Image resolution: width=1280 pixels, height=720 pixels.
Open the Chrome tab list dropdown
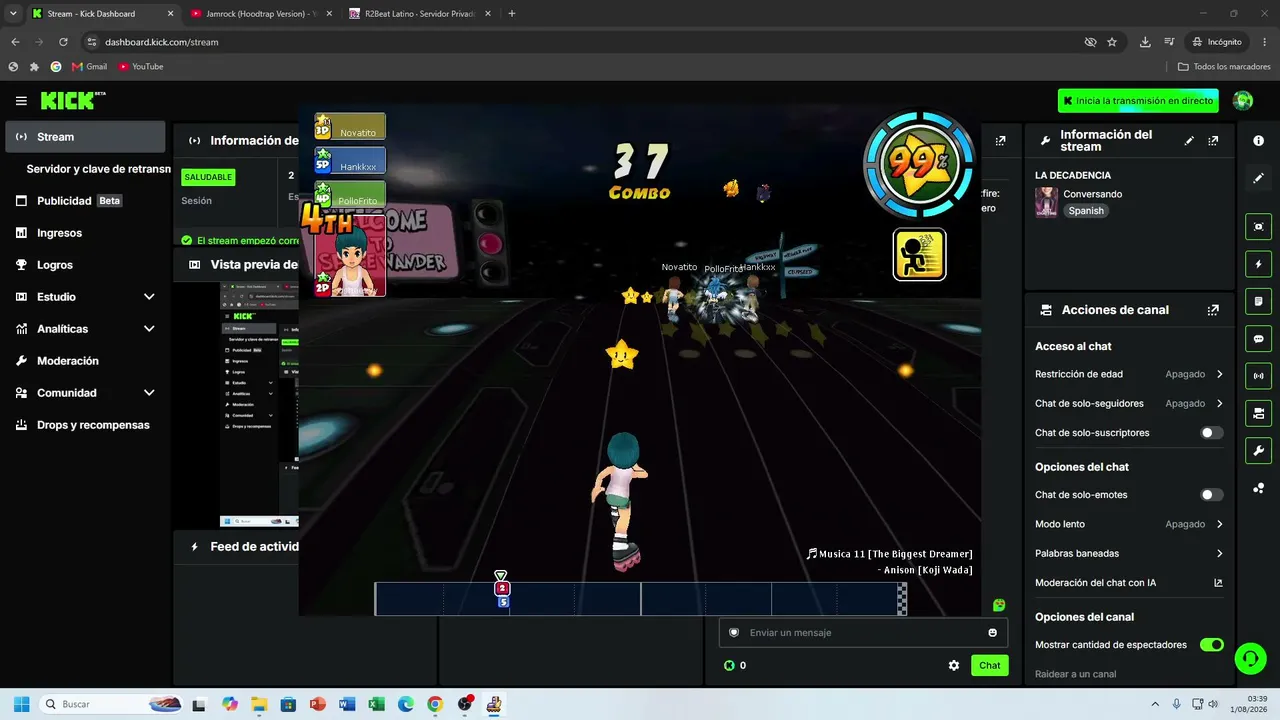pos(13,13)
